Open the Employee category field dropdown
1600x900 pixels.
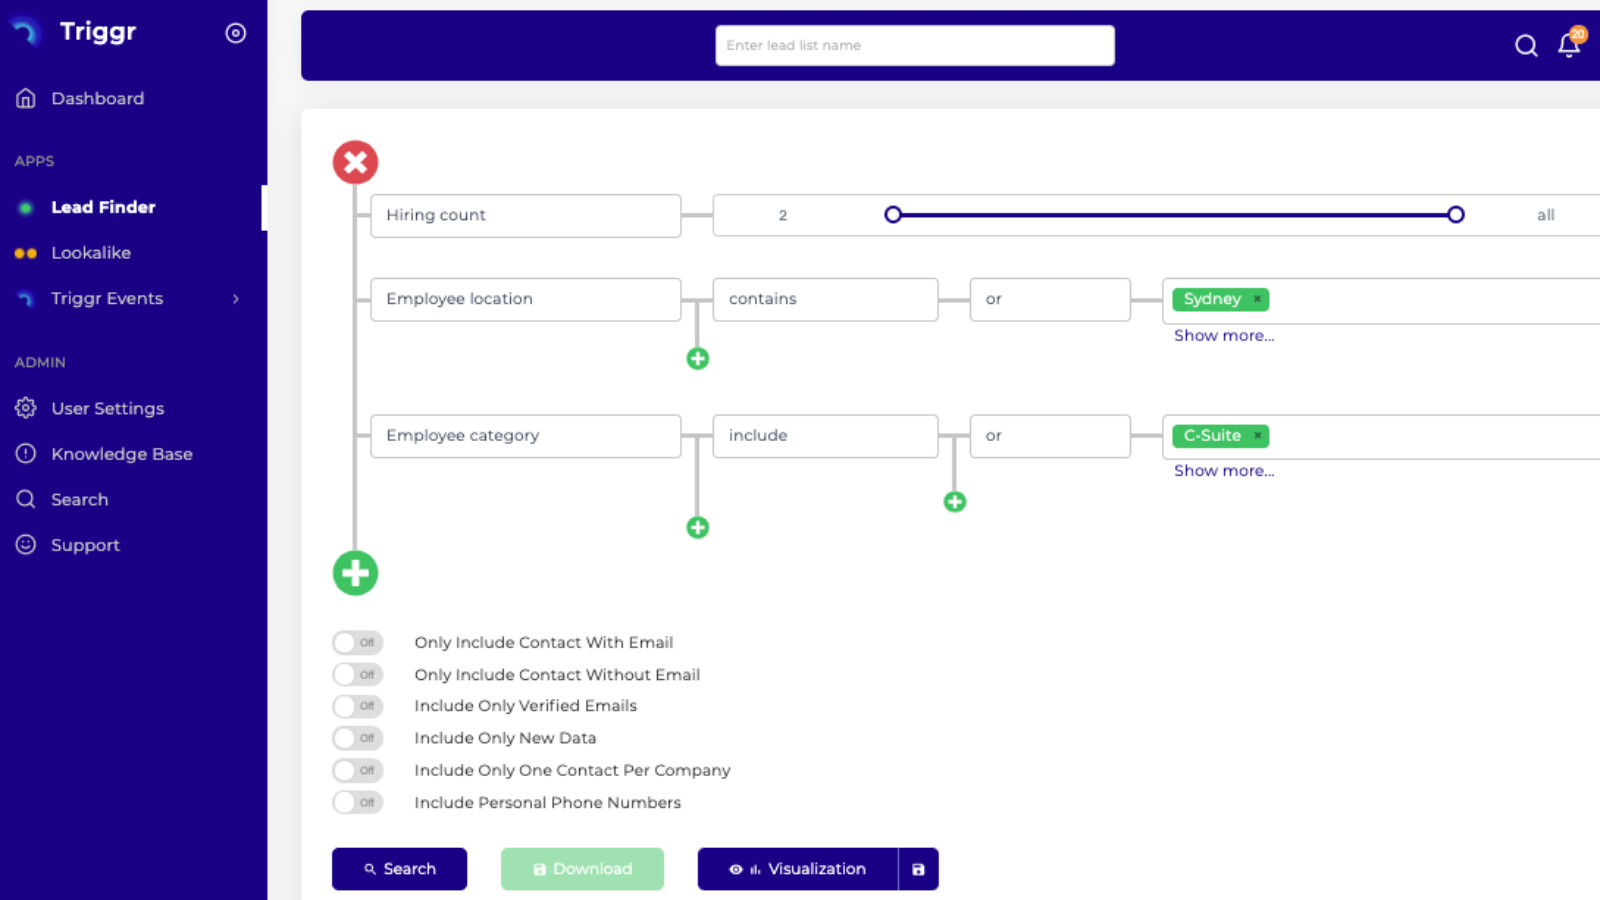525,436
